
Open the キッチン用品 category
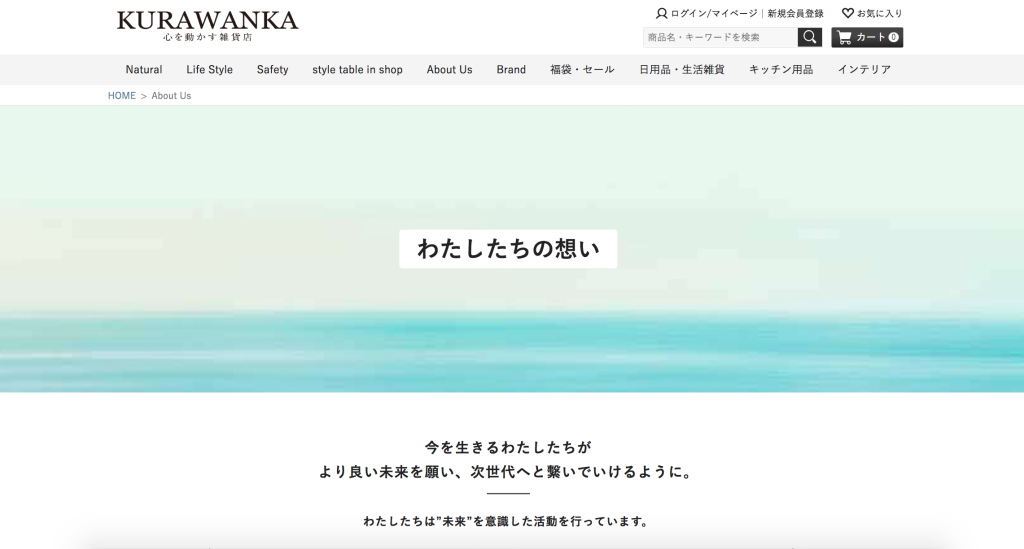coord(780,69)
